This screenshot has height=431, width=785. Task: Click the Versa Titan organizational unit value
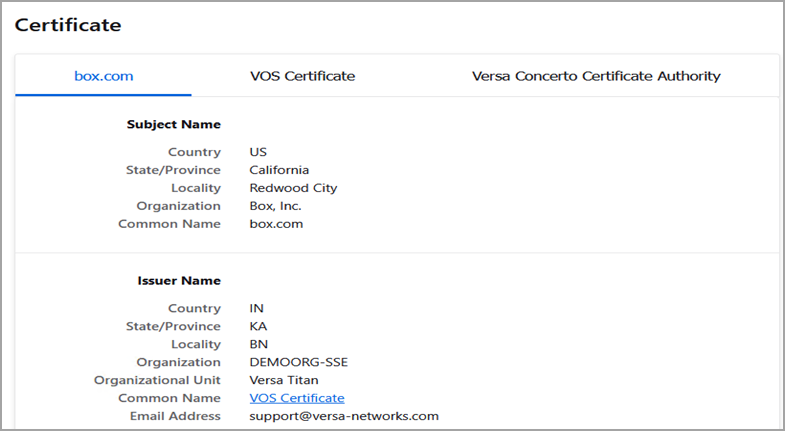point(284,380)
